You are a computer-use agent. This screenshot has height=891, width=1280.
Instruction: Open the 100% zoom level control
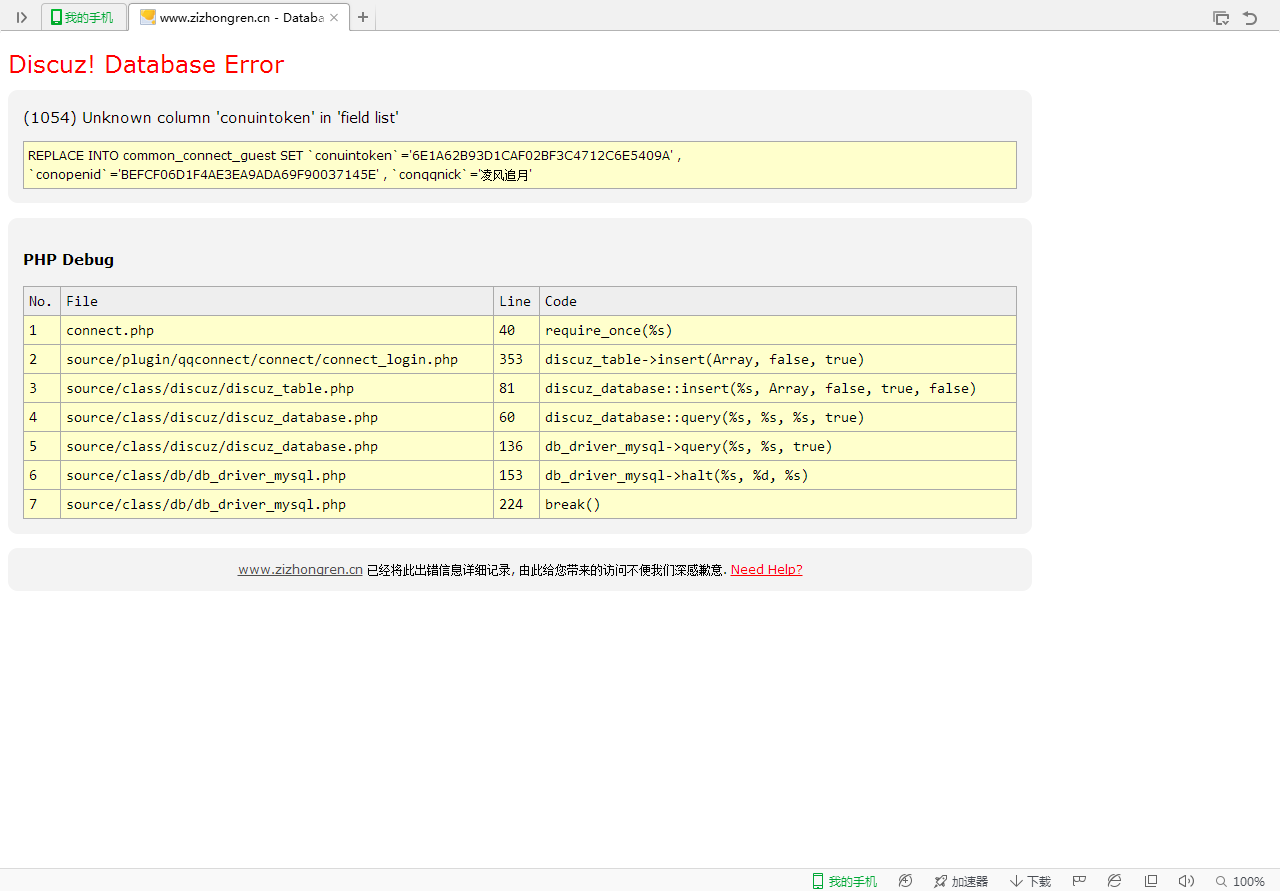pyautogui.click(x=1240, y=881)
